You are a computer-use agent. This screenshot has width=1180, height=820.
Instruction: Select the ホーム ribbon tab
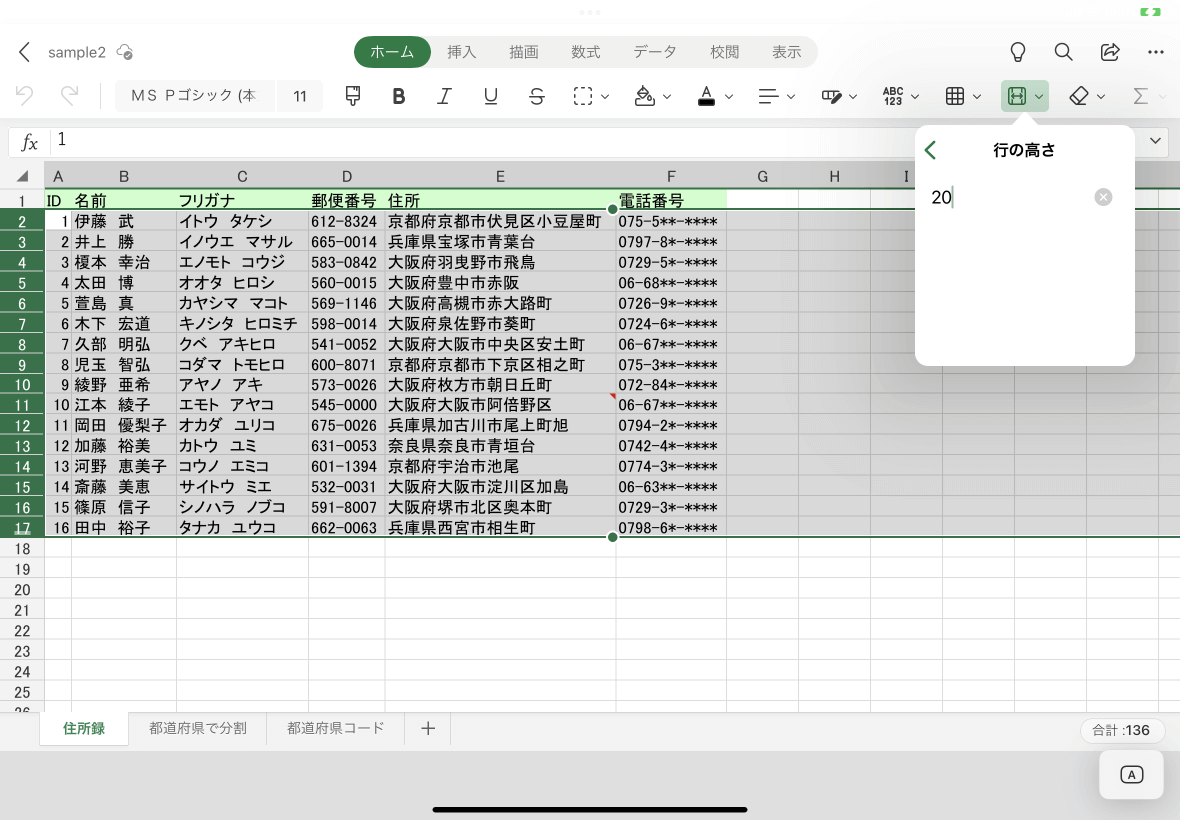(392, 52)
